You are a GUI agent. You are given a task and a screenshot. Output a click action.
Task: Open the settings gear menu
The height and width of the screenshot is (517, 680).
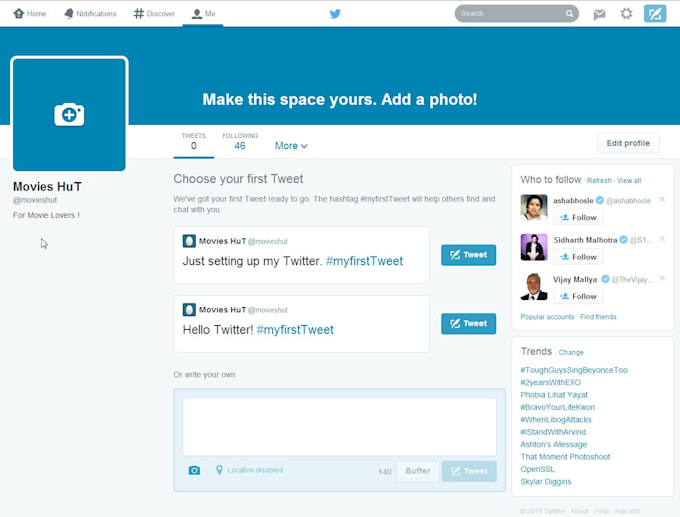click(x=626, y=13)
